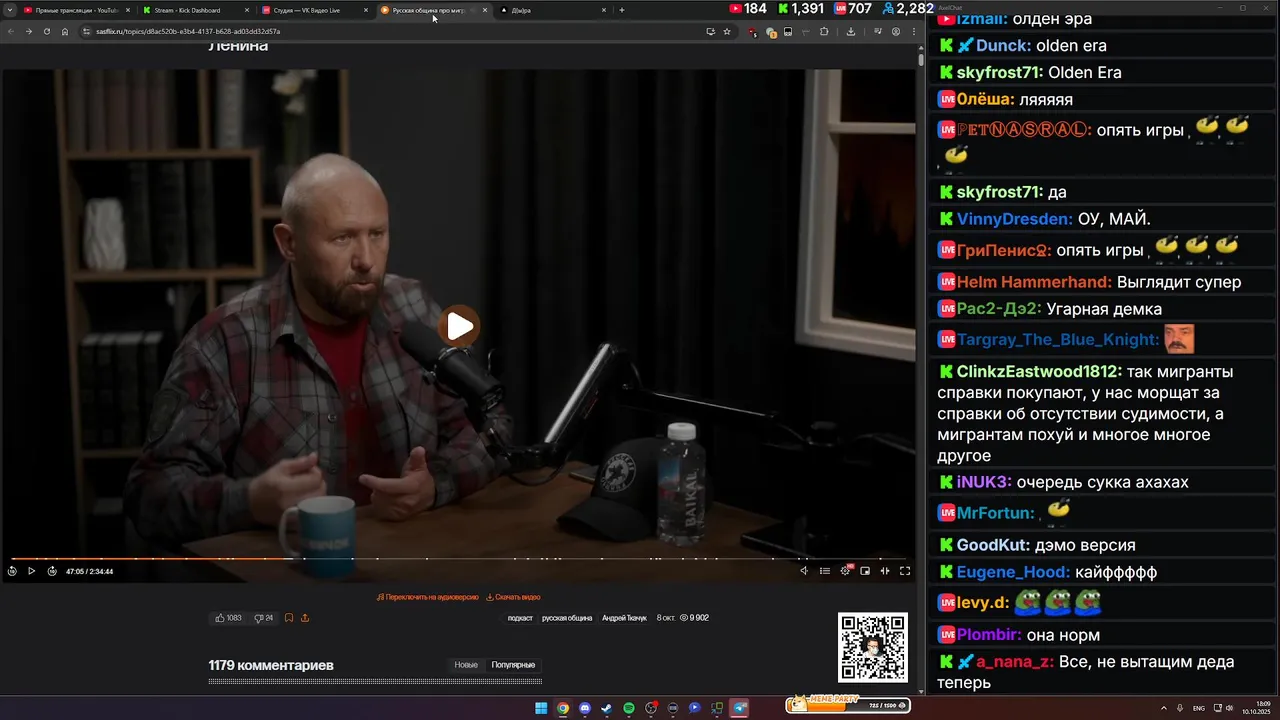Switch to audio version link
This screenshot has width=1280, height=720.
click(x=428, y=597)
